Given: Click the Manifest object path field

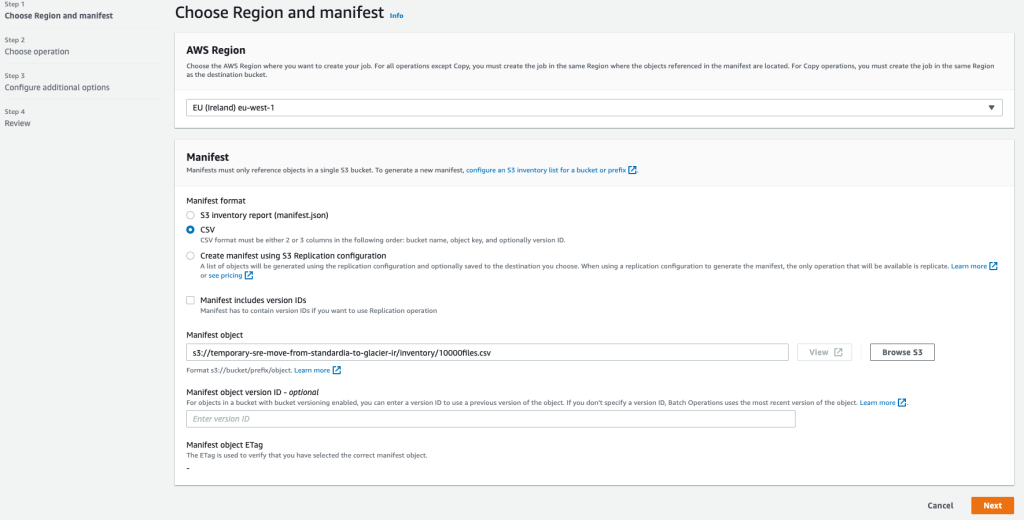Looking at the screenshot, I should click(x=487, y=352).
